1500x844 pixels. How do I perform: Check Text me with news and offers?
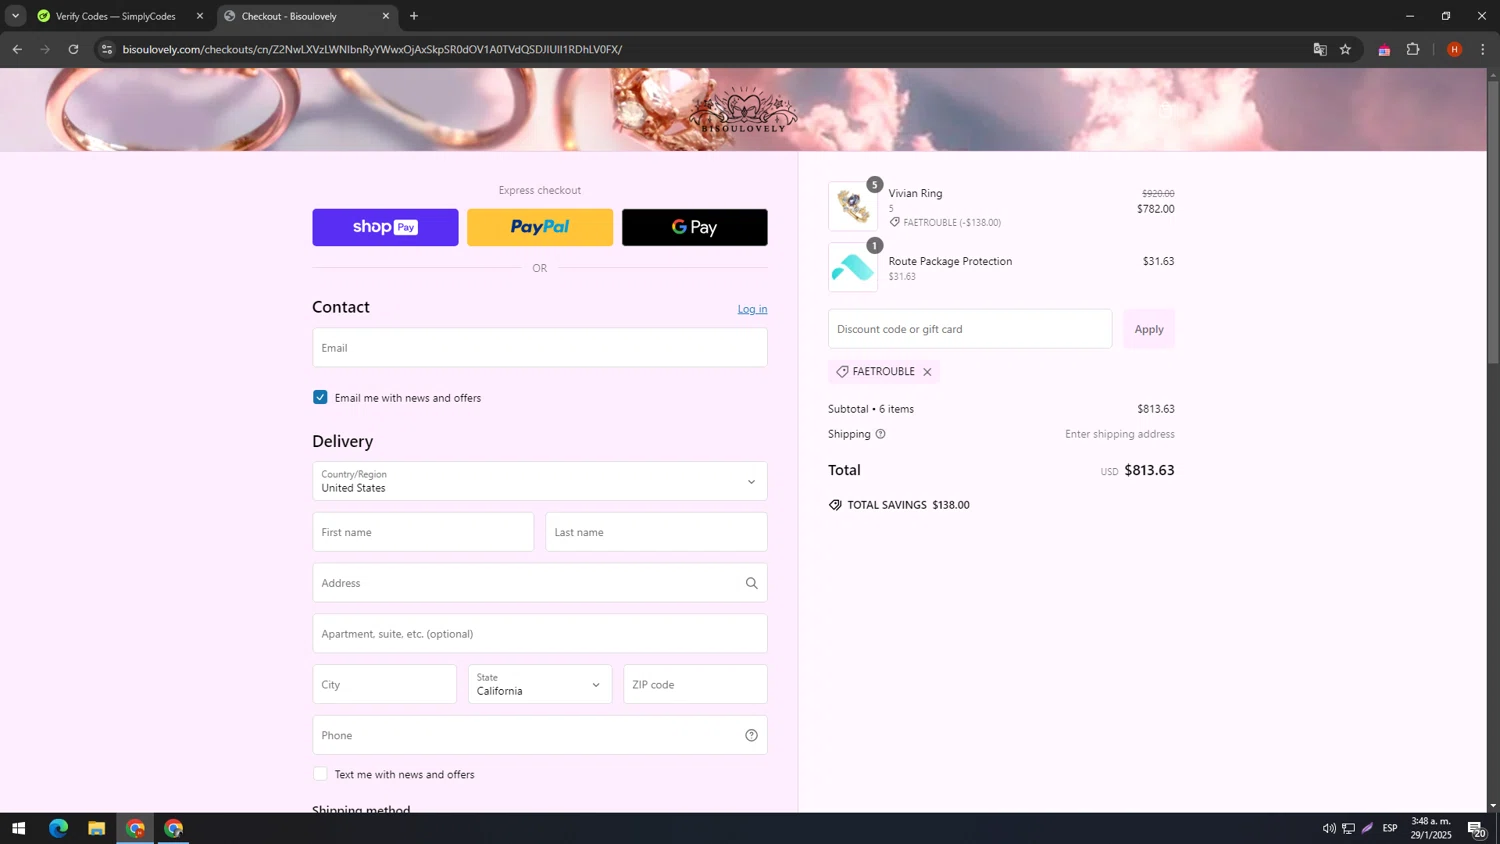pos(320,774)
